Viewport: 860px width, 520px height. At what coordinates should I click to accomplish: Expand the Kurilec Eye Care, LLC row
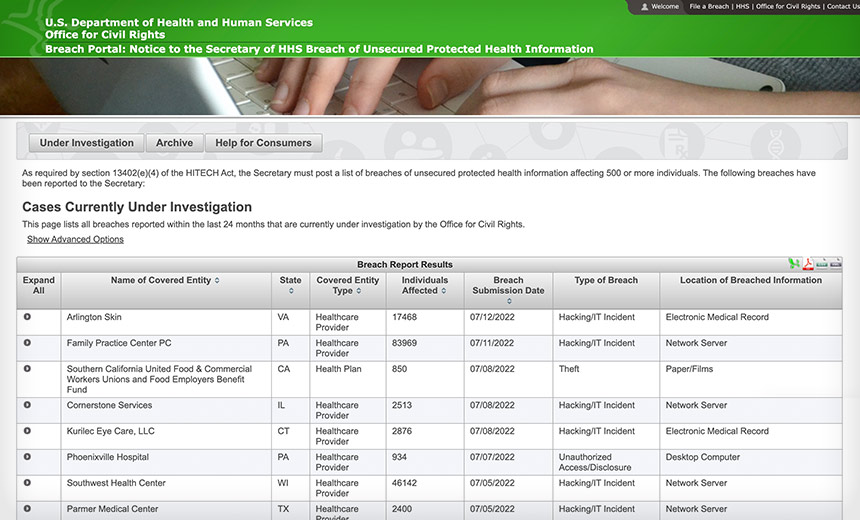27,431
